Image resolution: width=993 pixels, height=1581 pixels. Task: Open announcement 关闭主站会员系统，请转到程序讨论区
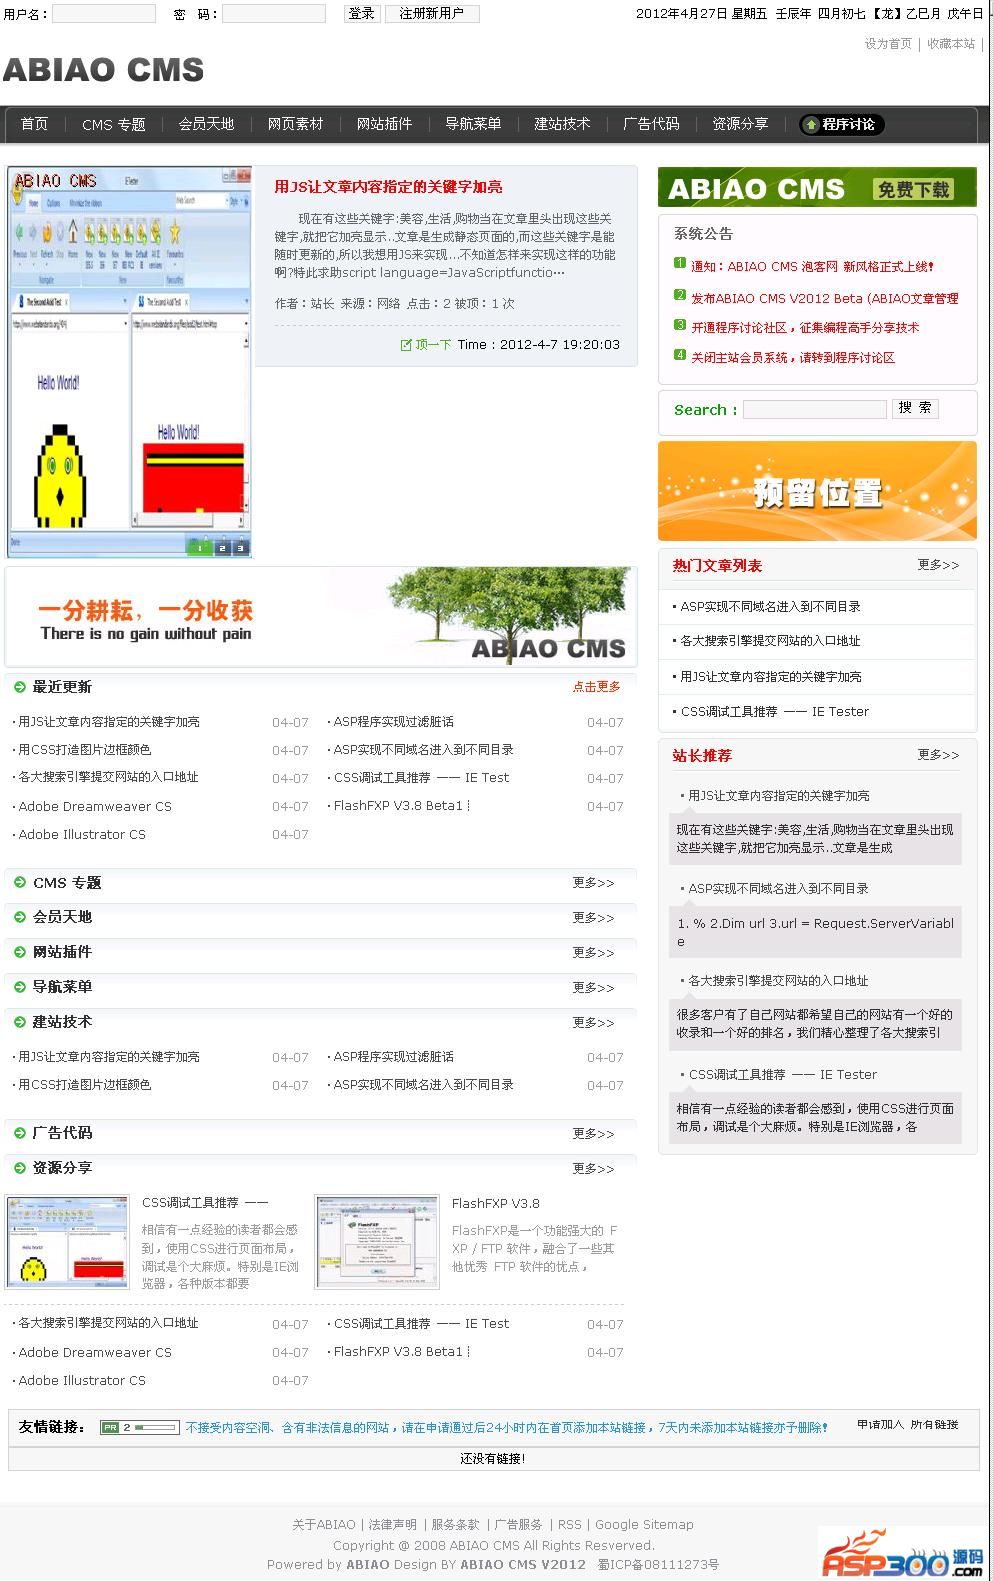tap(793, 358)
